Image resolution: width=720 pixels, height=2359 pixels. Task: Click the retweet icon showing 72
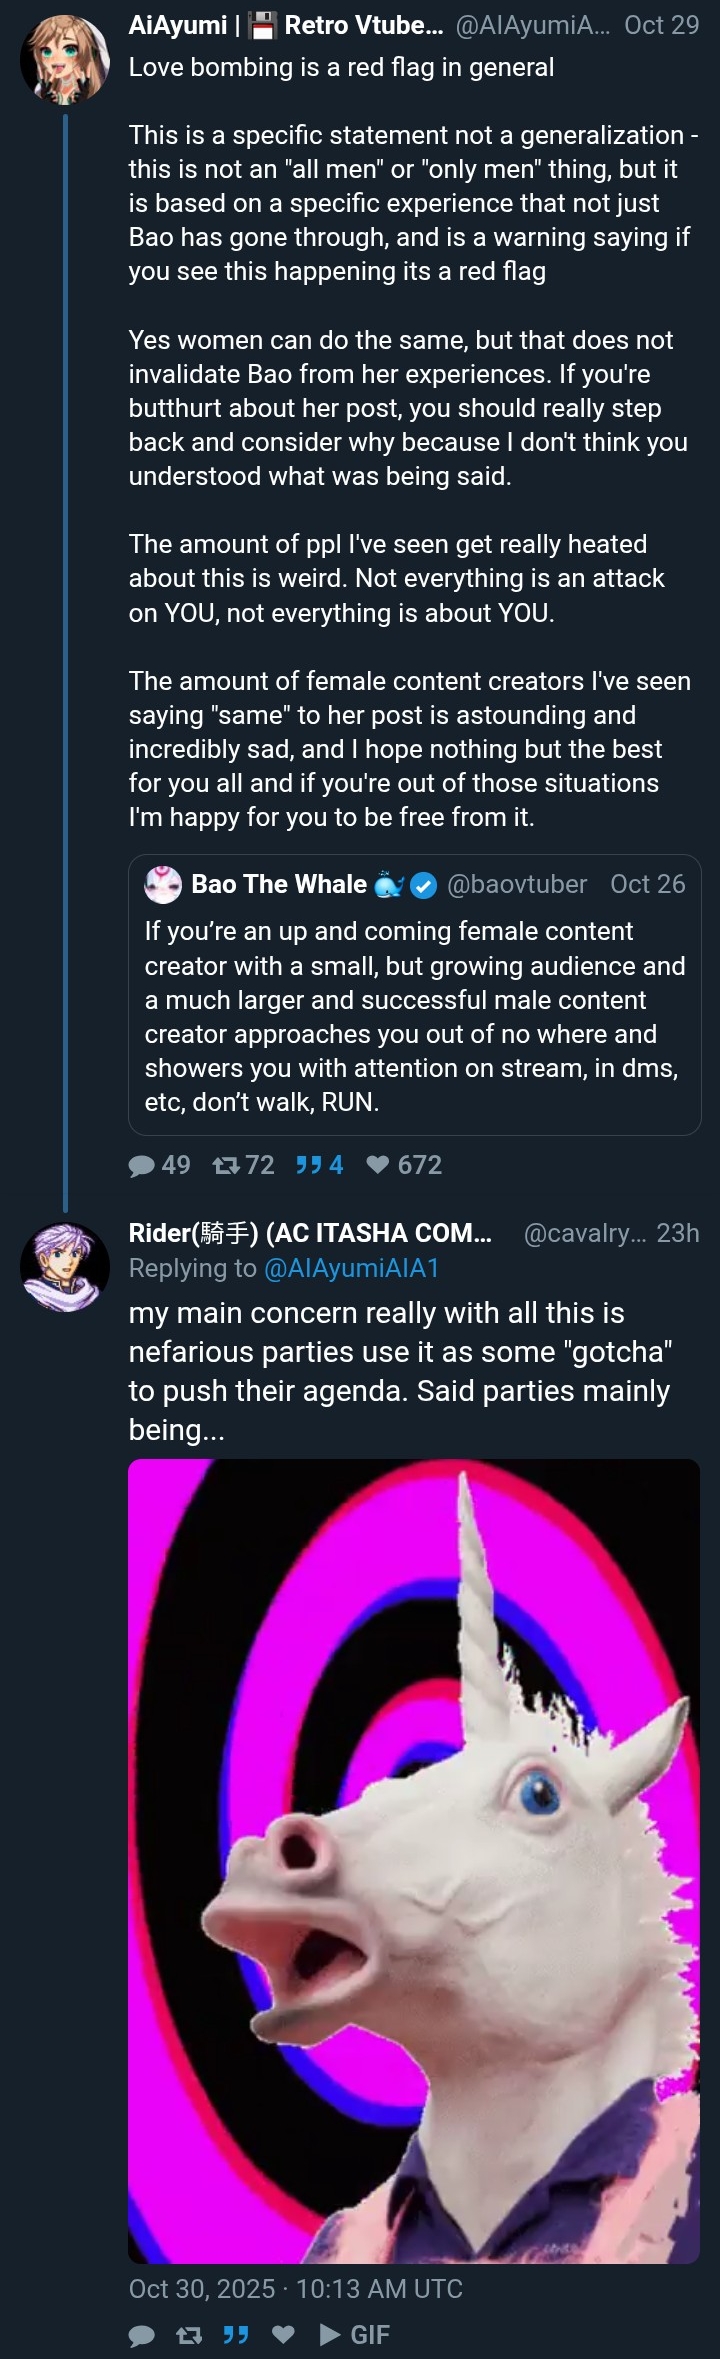tap(226, 1165)
